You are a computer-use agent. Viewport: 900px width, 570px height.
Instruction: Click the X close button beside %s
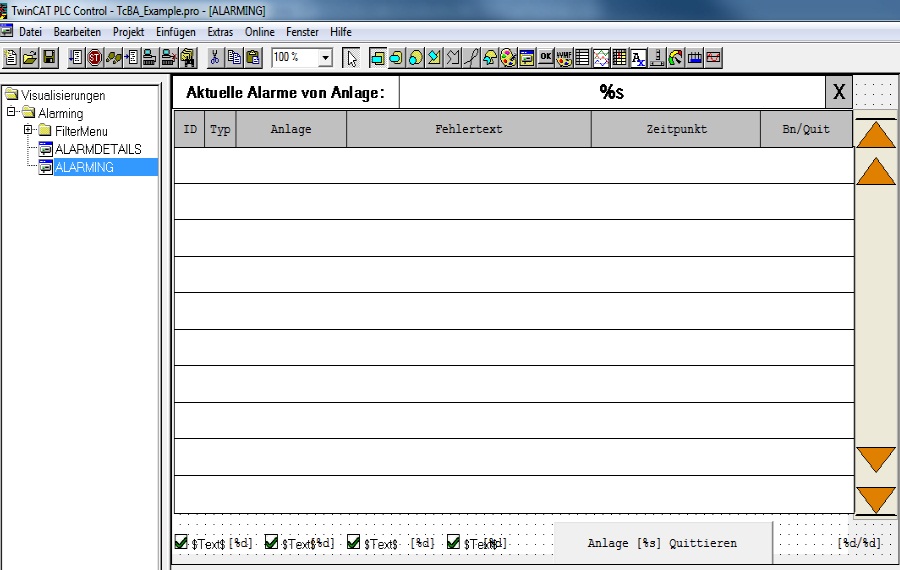[x=839, y=92]
